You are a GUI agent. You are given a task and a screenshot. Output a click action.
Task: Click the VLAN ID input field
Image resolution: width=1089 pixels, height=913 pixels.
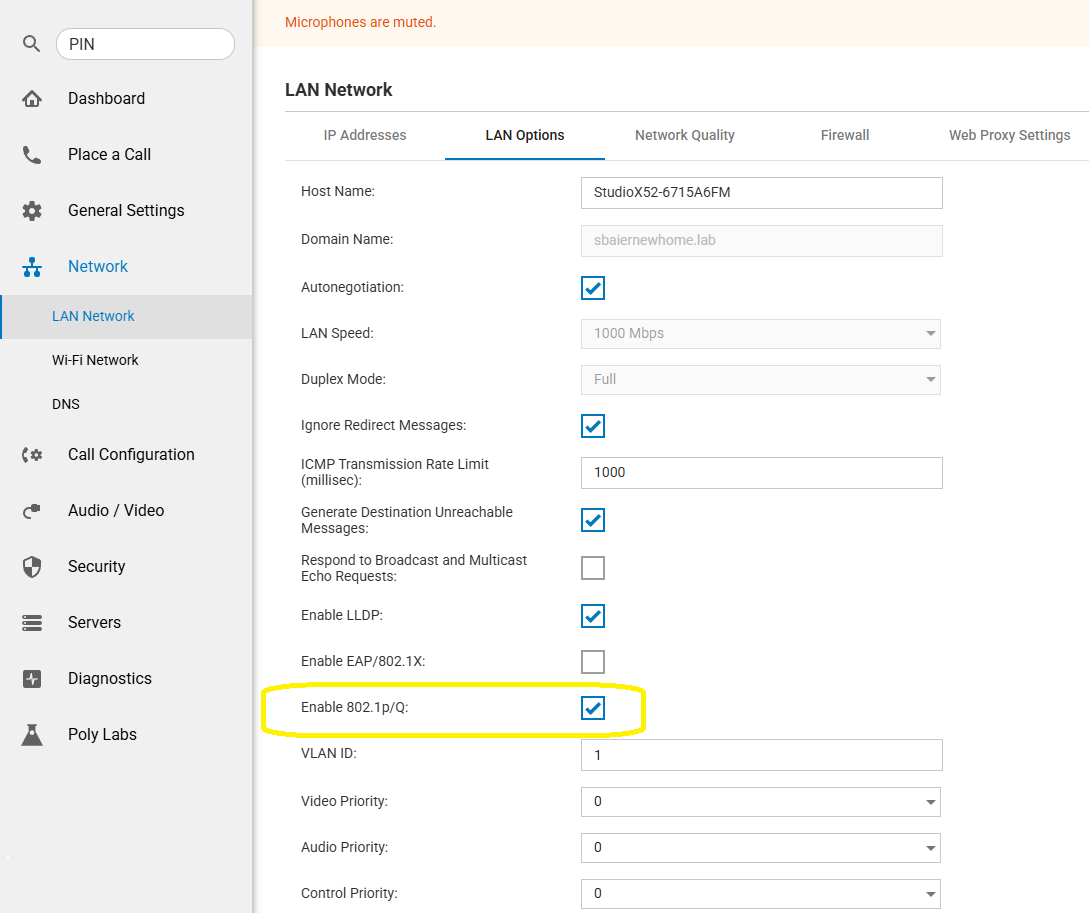761,755
